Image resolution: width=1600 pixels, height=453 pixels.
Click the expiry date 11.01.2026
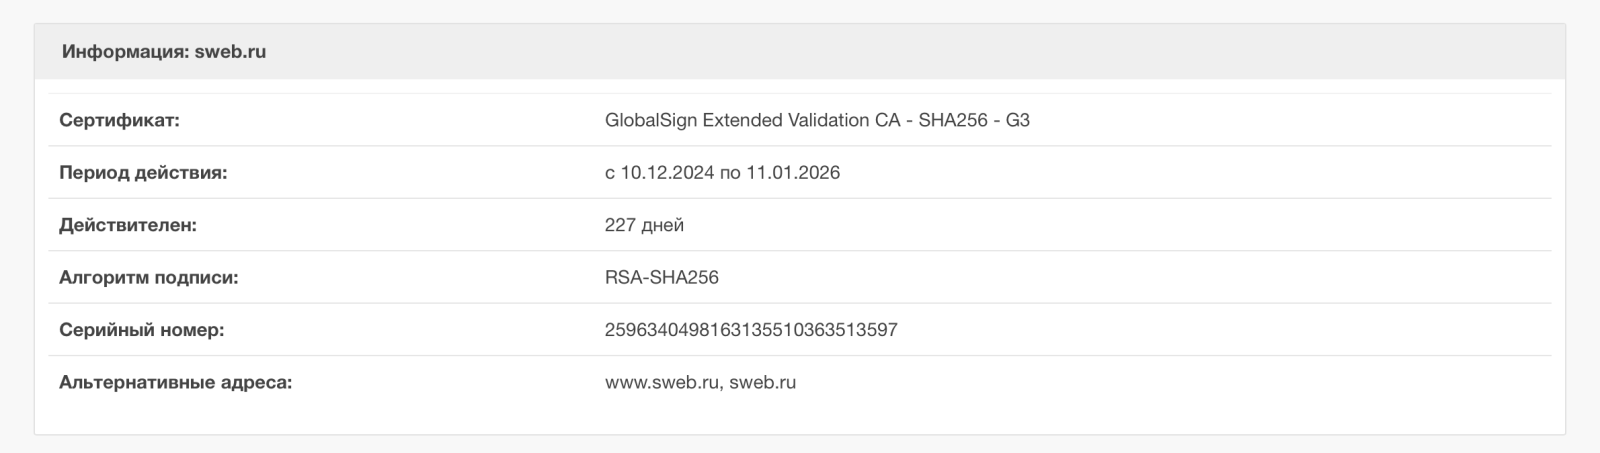[793, 173]
